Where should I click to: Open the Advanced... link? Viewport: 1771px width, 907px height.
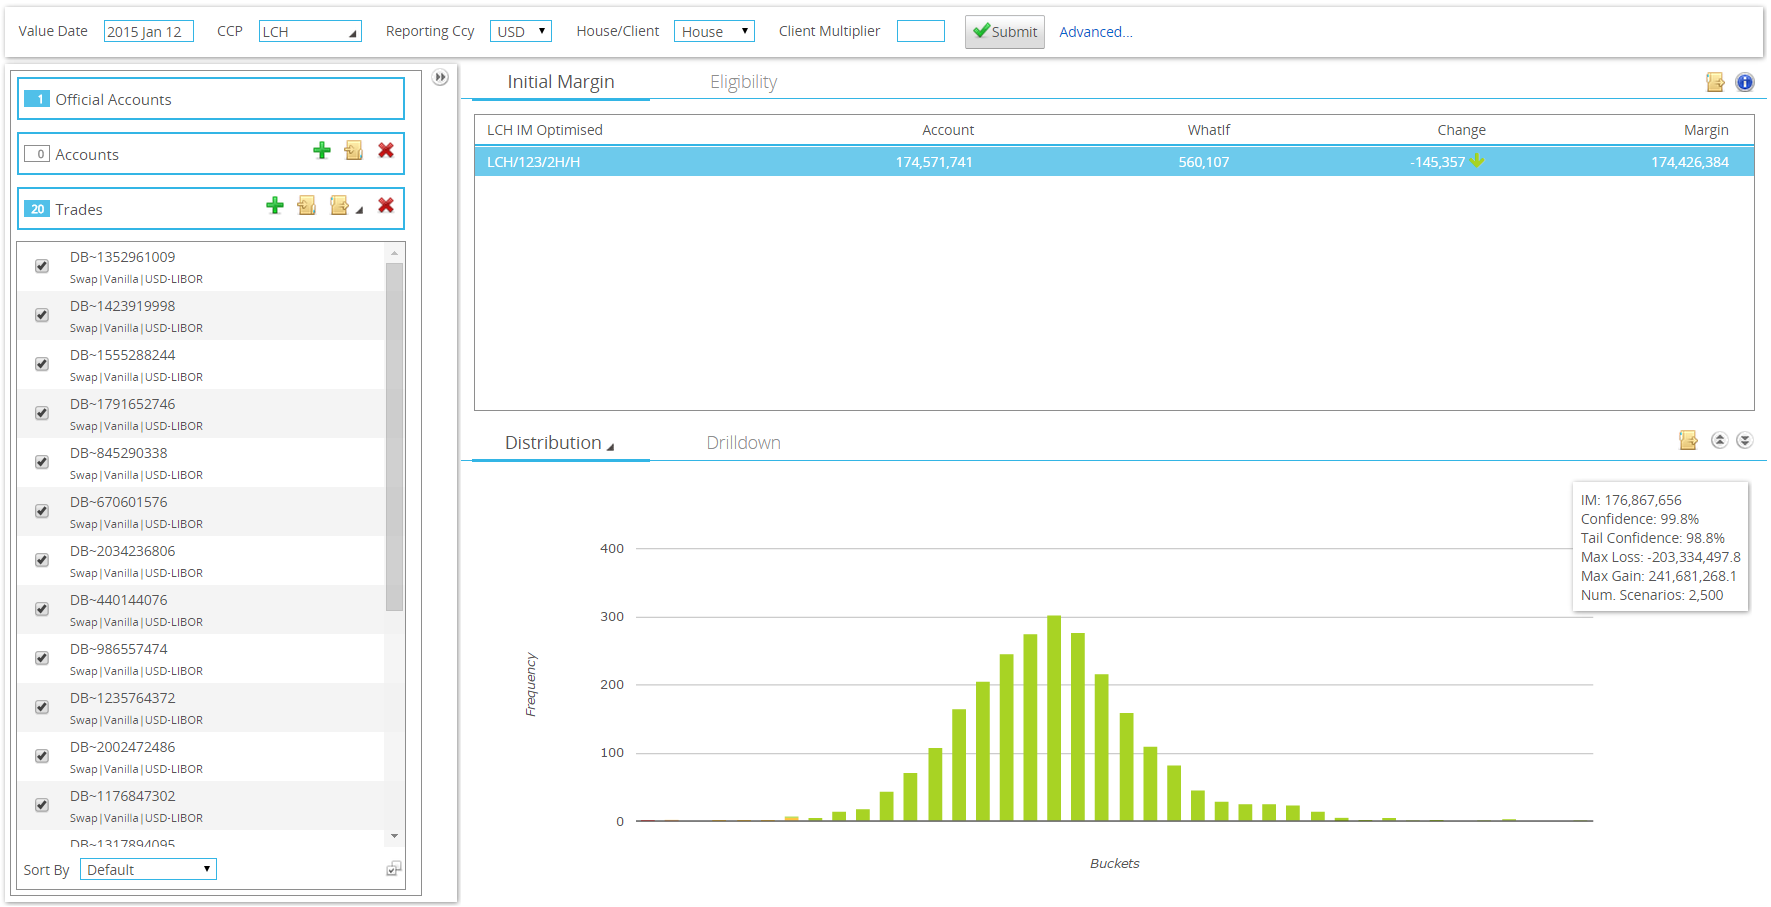1096,32
